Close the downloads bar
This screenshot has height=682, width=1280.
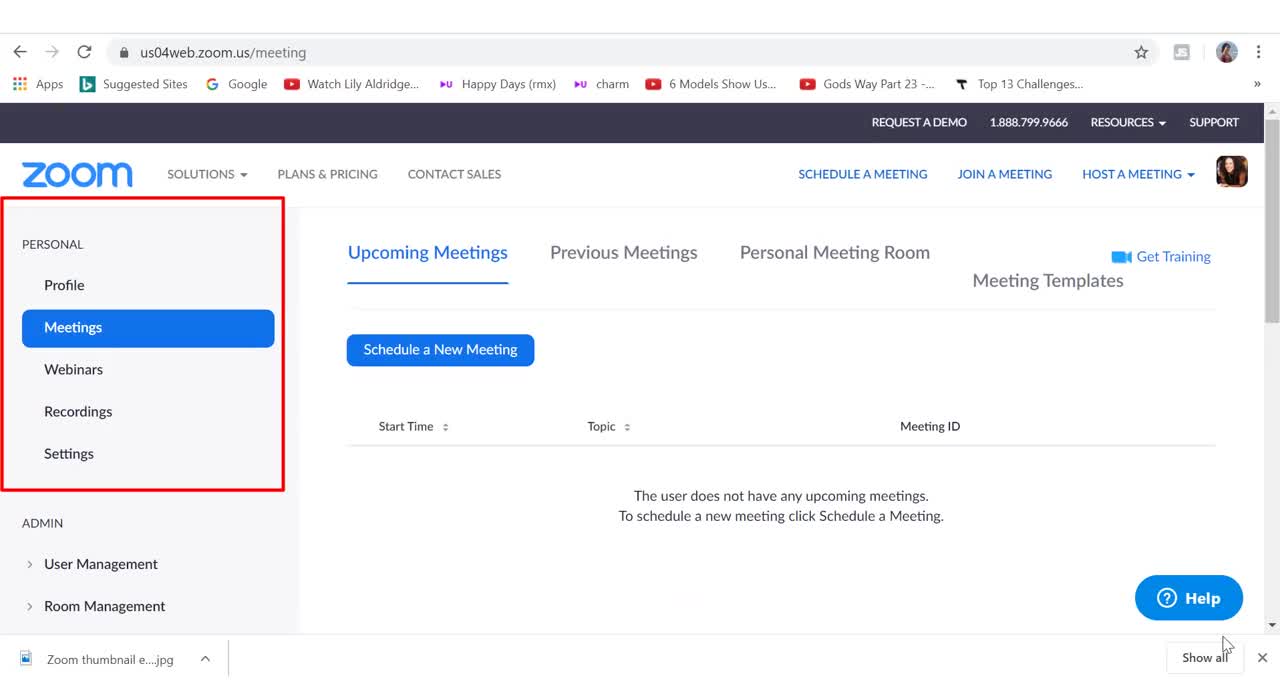coord(1262,658)
